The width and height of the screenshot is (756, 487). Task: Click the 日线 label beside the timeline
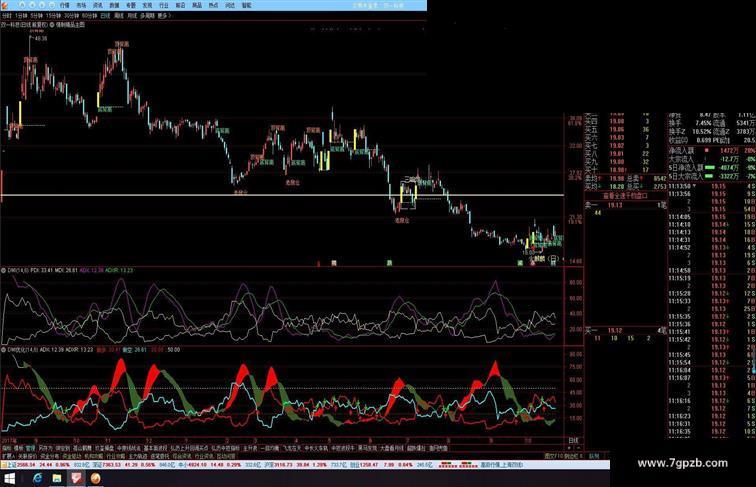tap(573, 441)
